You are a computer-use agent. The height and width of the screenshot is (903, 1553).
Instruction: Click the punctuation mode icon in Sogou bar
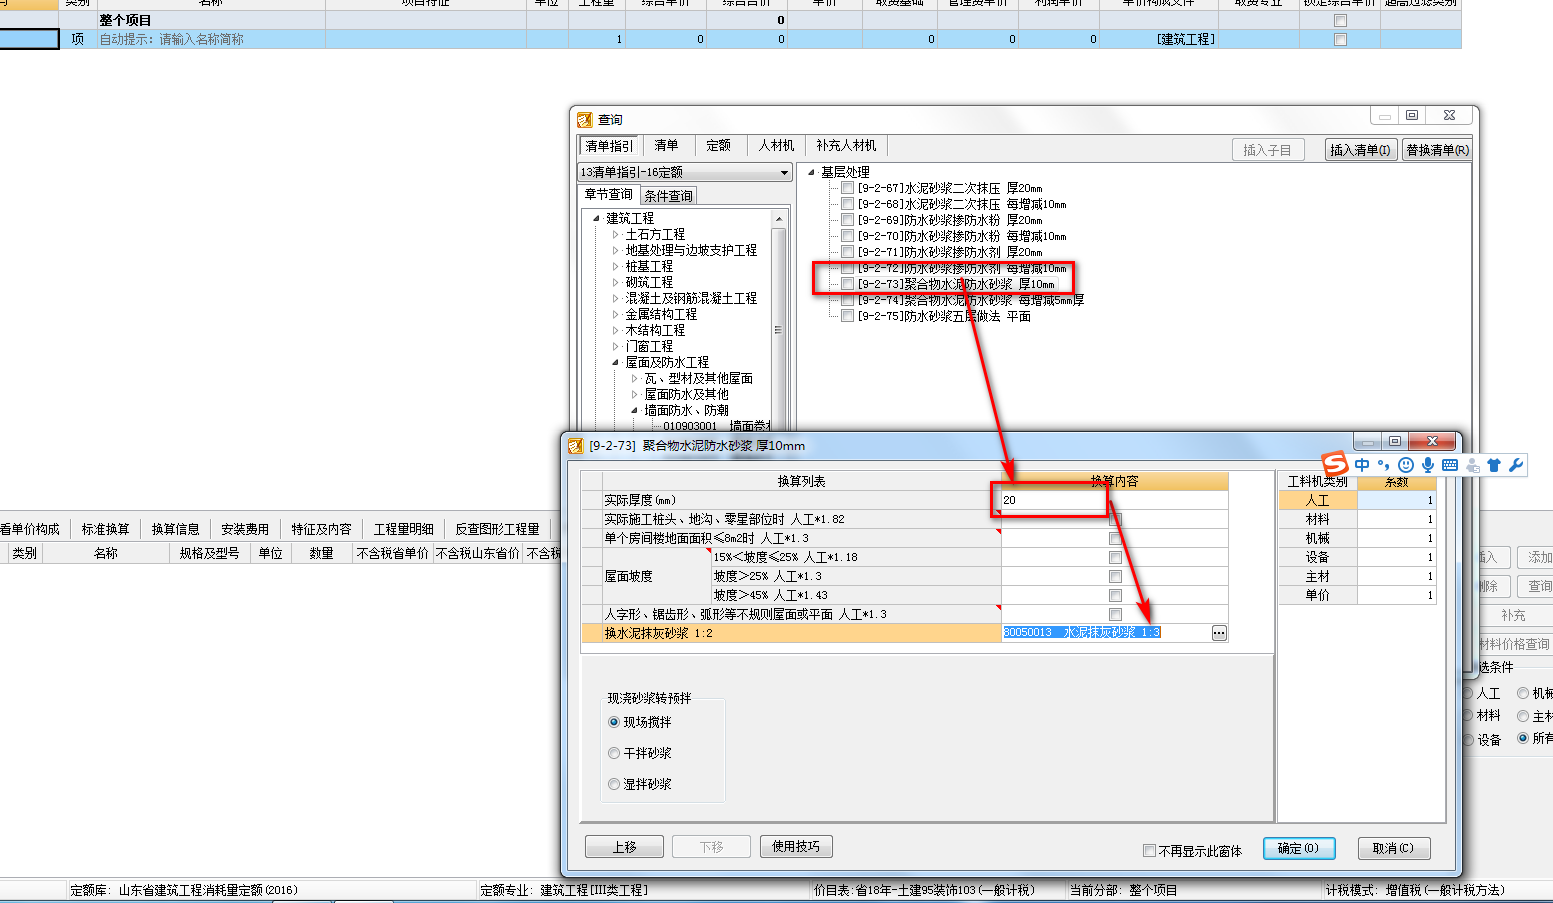point(1384,465)
